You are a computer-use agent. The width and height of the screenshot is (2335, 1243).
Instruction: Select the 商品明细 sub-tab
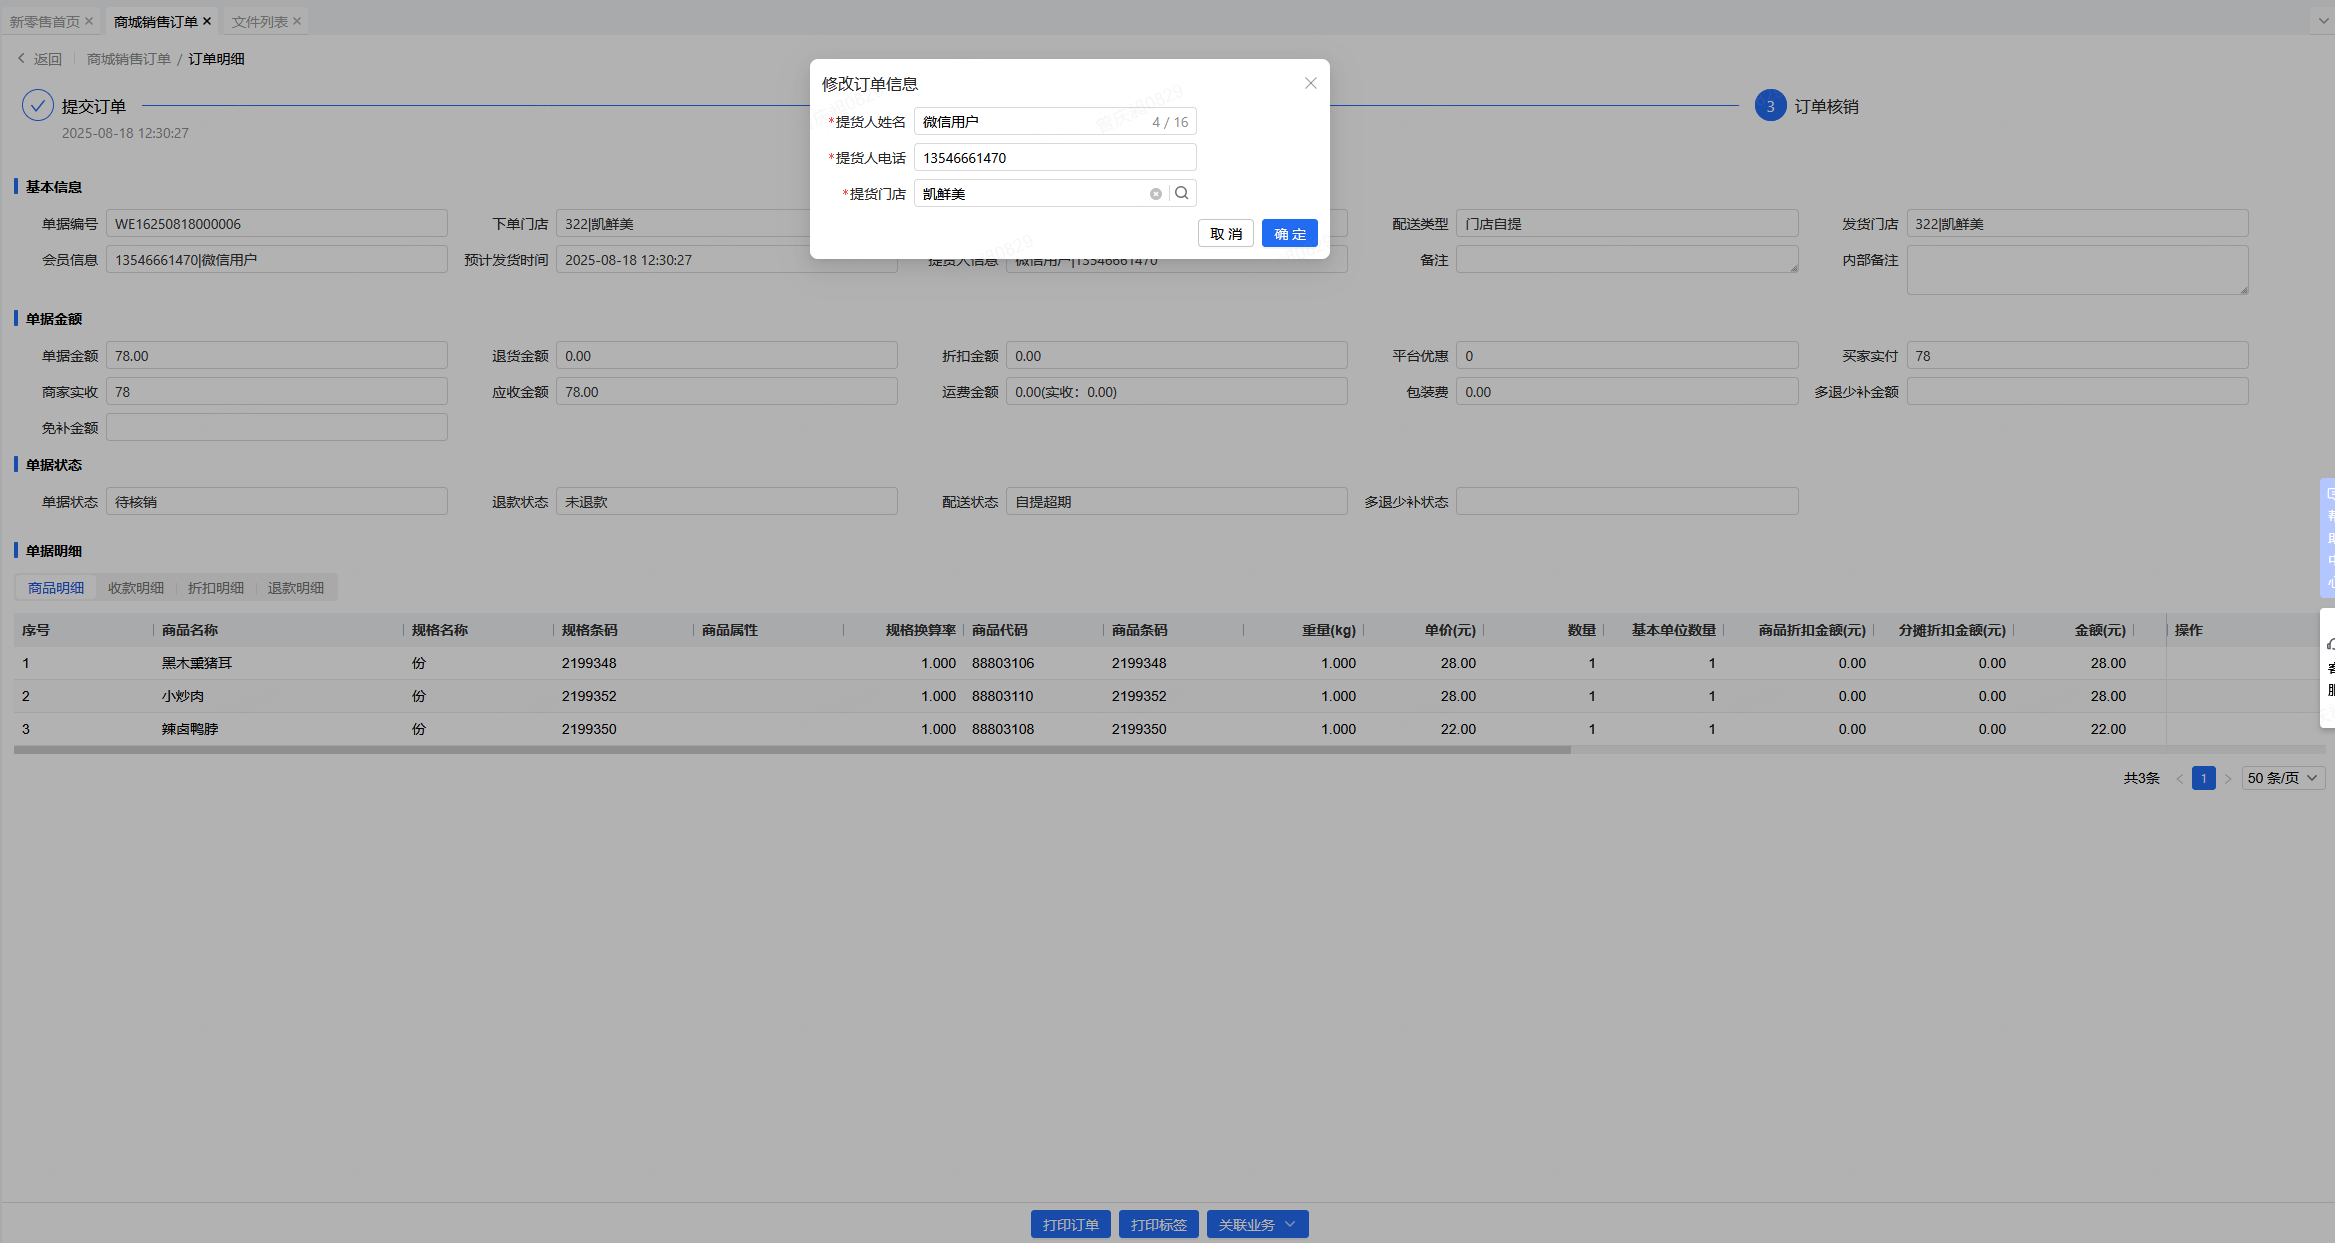pos(56,588)
